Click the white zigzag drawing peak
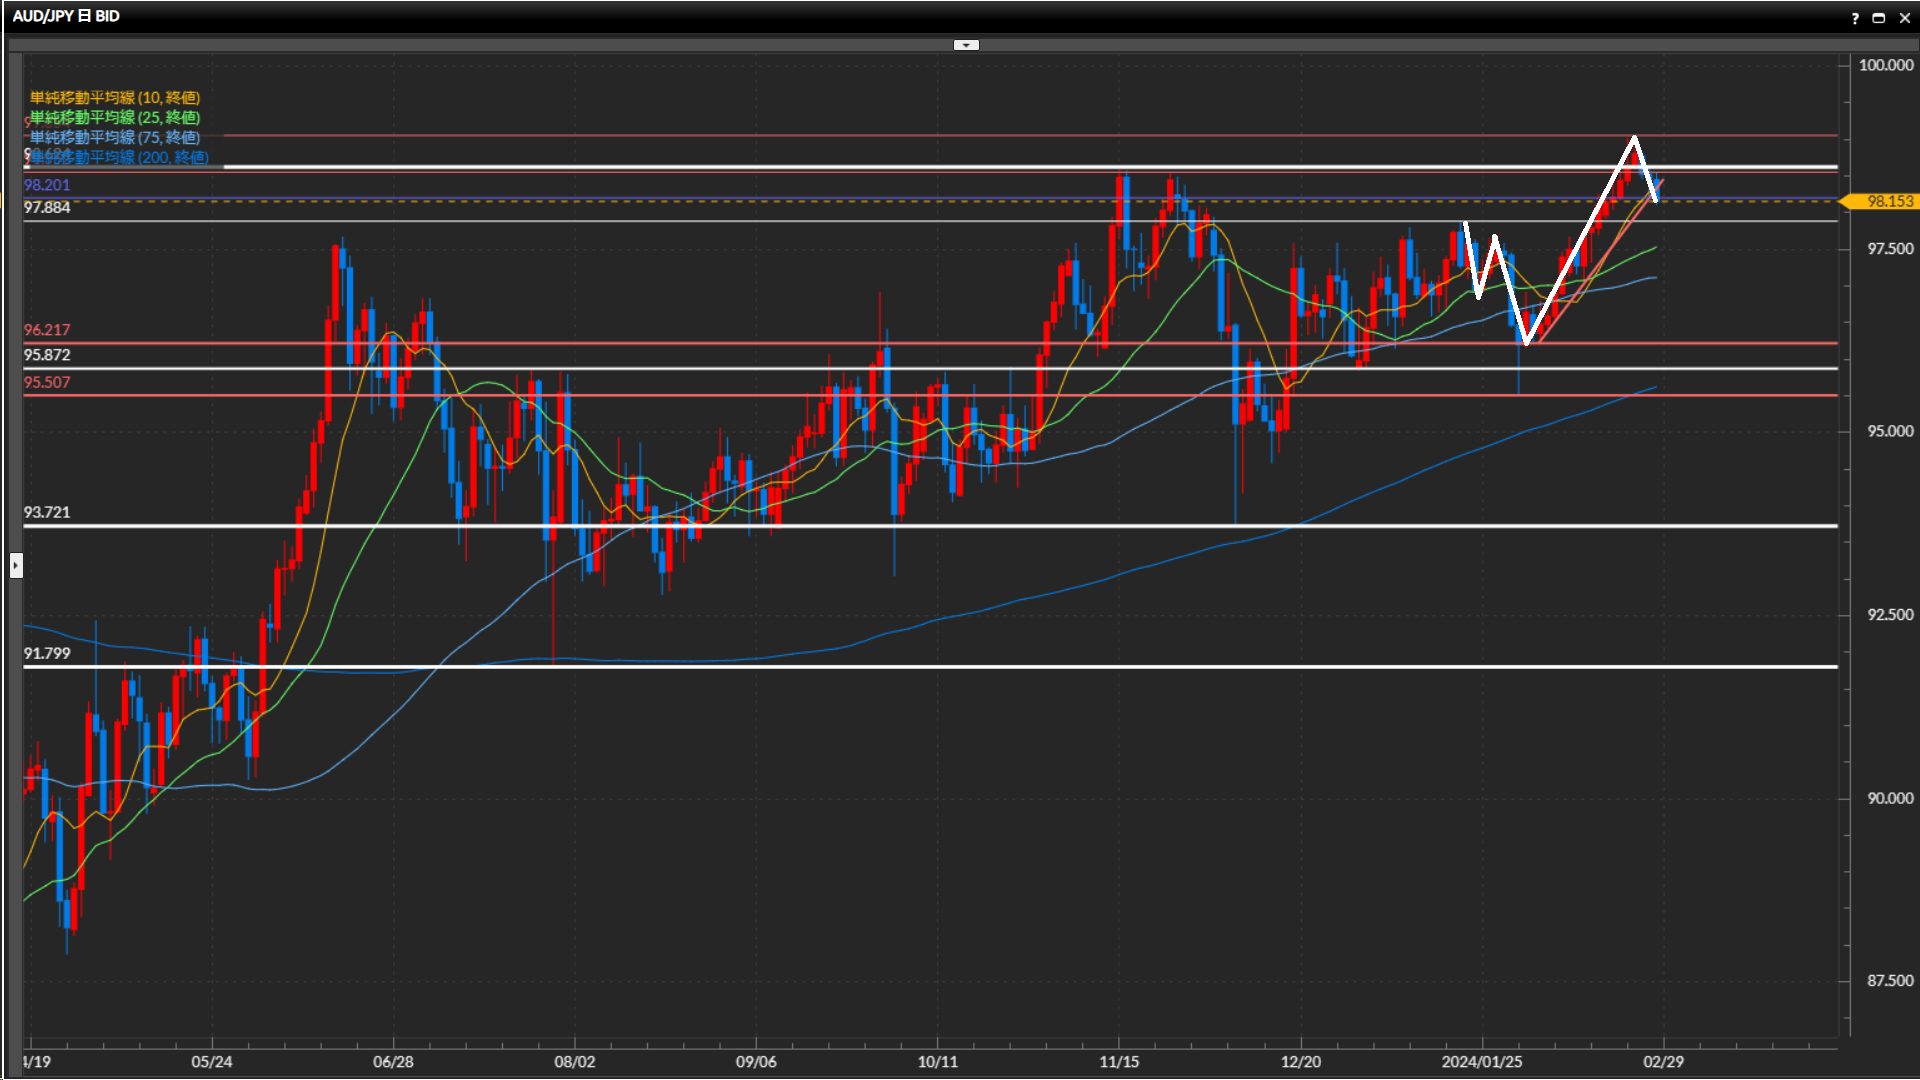 click(1634, 137)
